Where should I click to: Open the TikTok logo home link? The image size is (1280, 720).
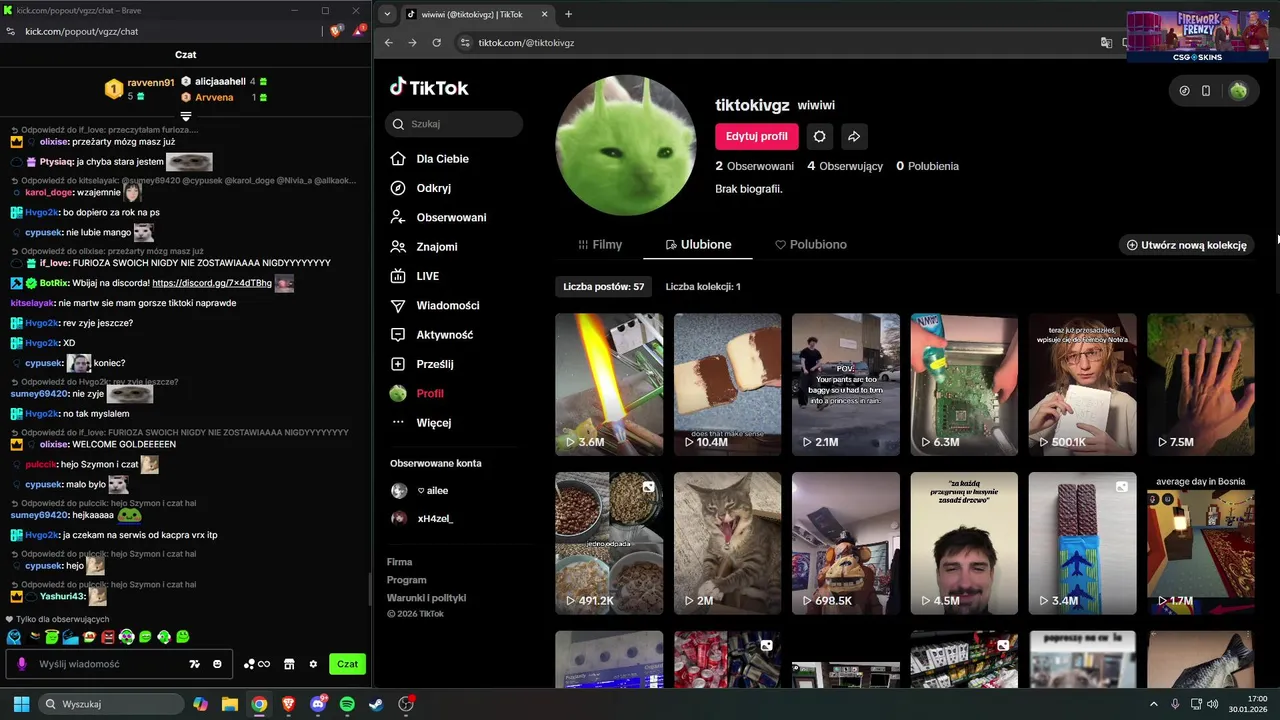click(x=429, y=87)
